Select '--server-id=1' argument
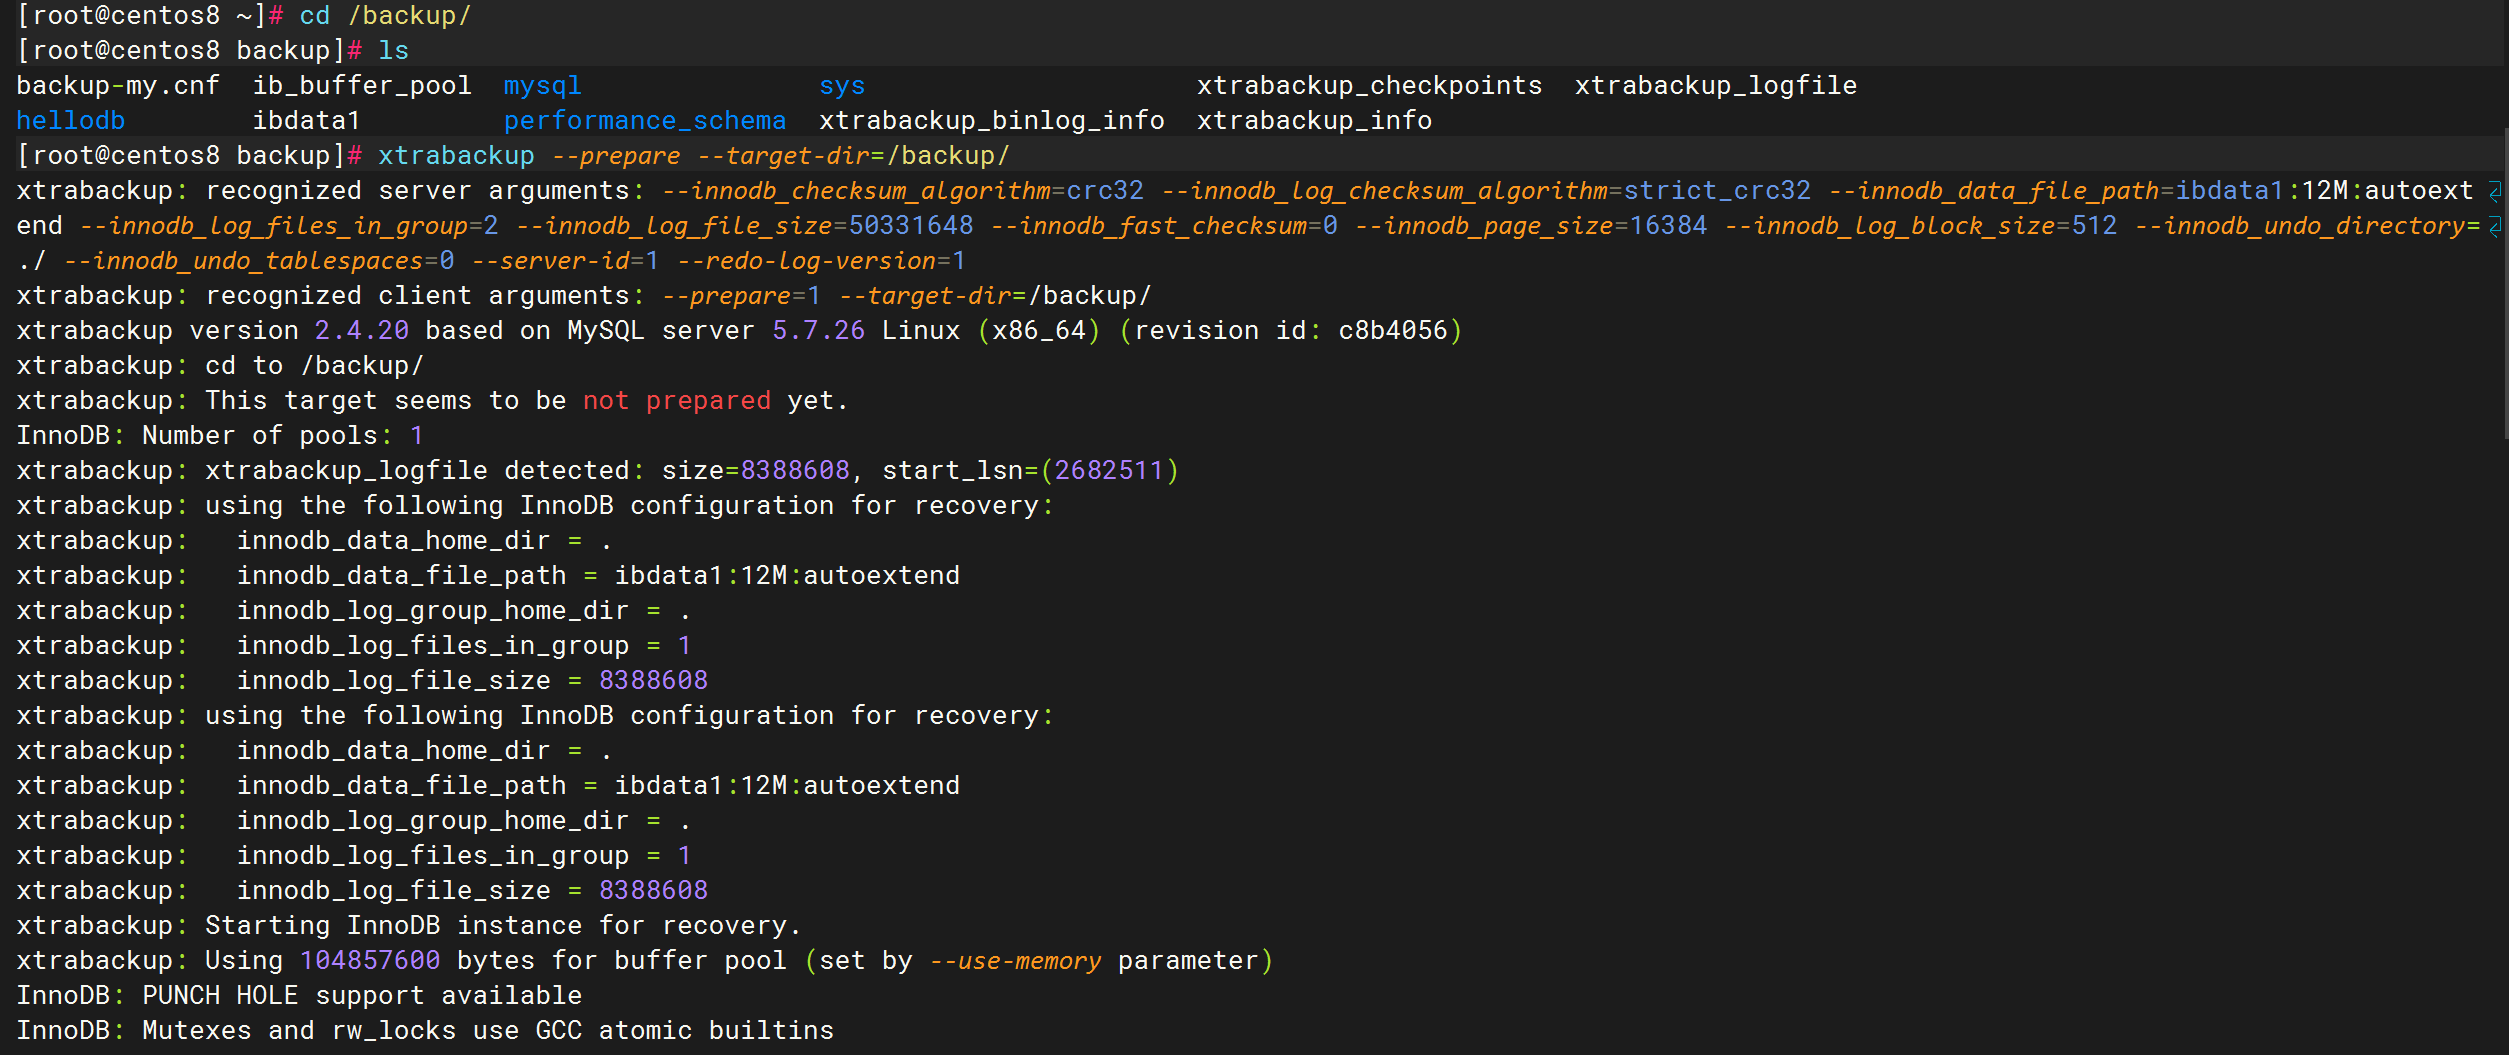Image resolution: width=2509 pixels, height=1055 pixels. (x=566, y=261)
